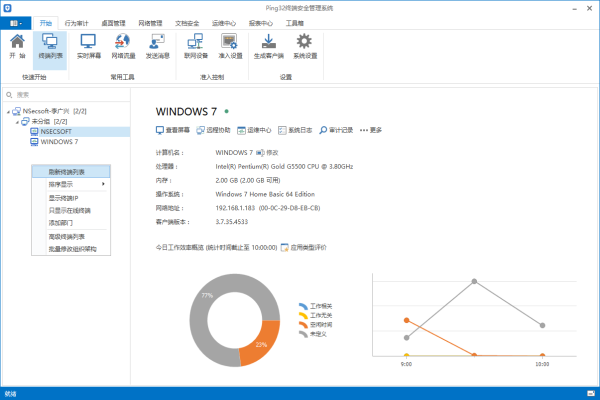
Task: Start 远程协助 remote assistance for WINDOWS 7
Action: pyautogui.click(x=214, y=130)
